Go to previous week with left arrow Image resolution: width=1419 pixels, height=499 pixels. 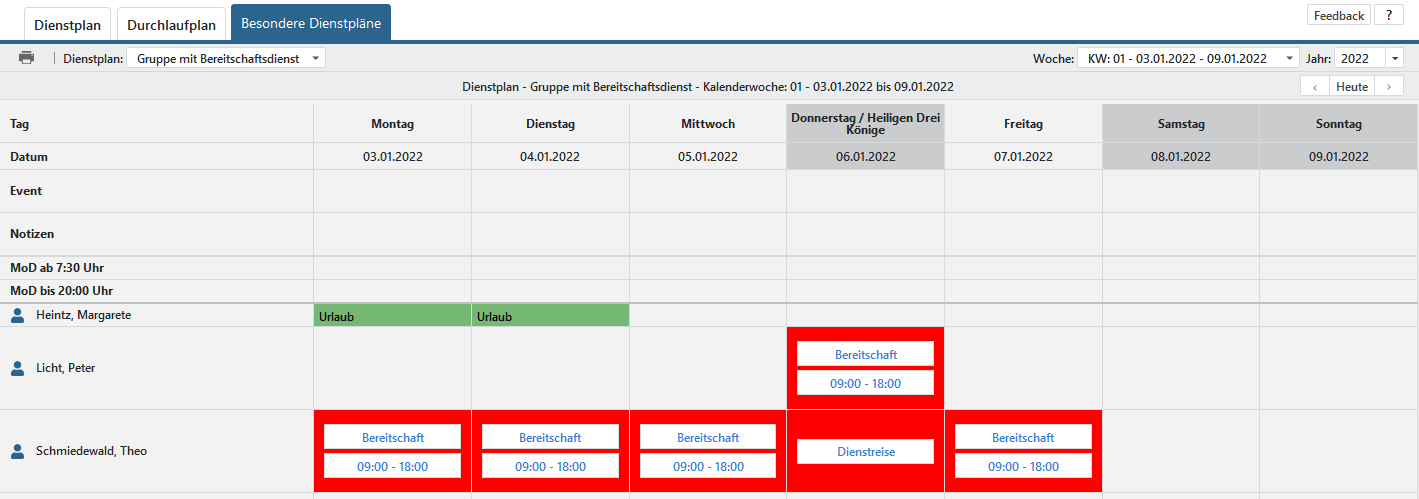1314,87
